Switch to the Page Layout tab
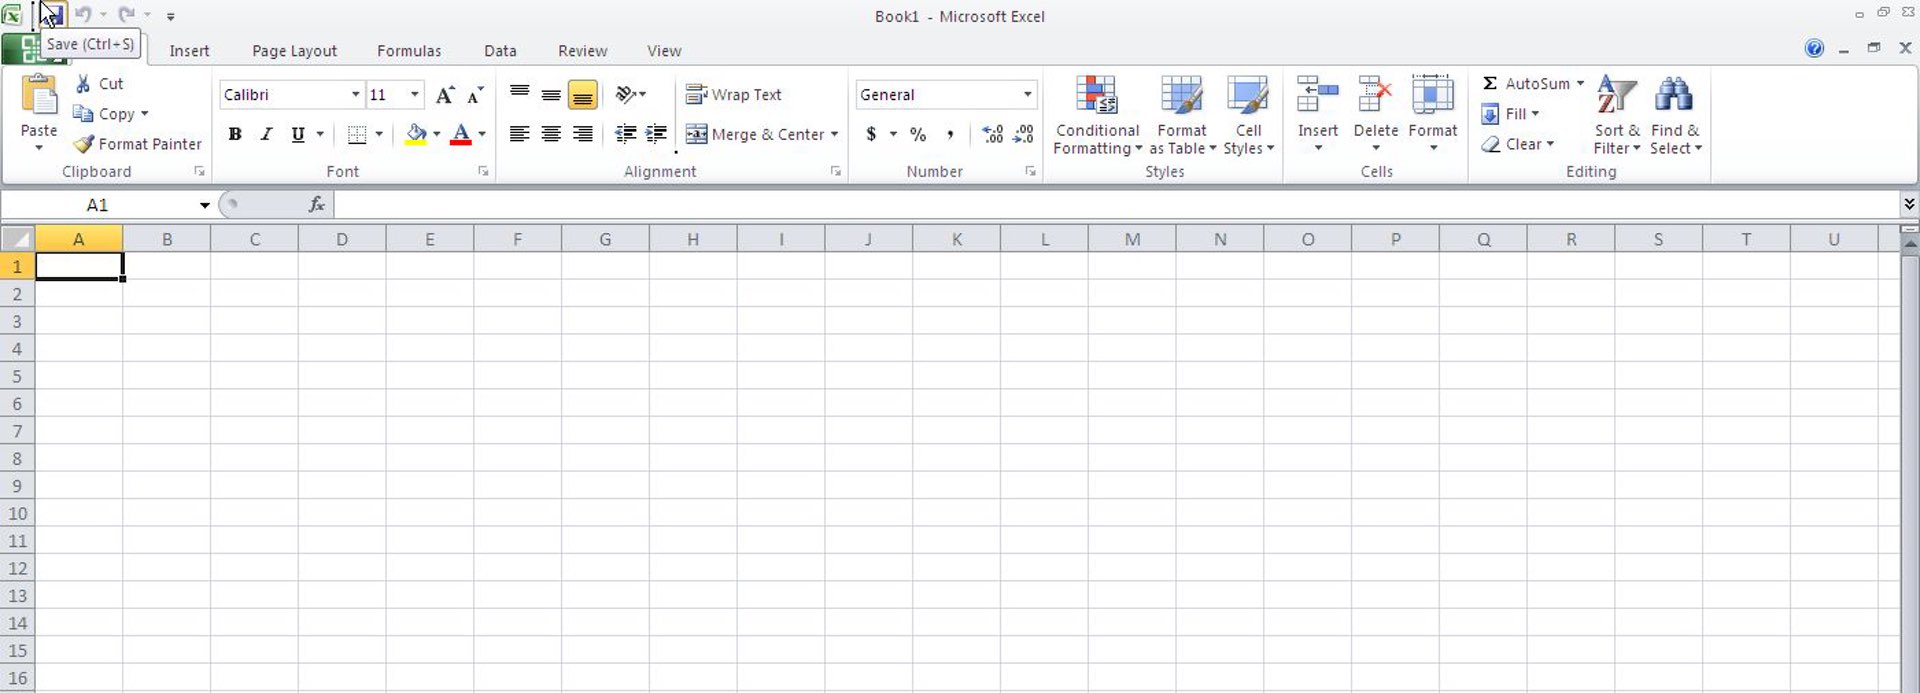Viewport: 1920px width, 693px height. [x=294, y=51]
